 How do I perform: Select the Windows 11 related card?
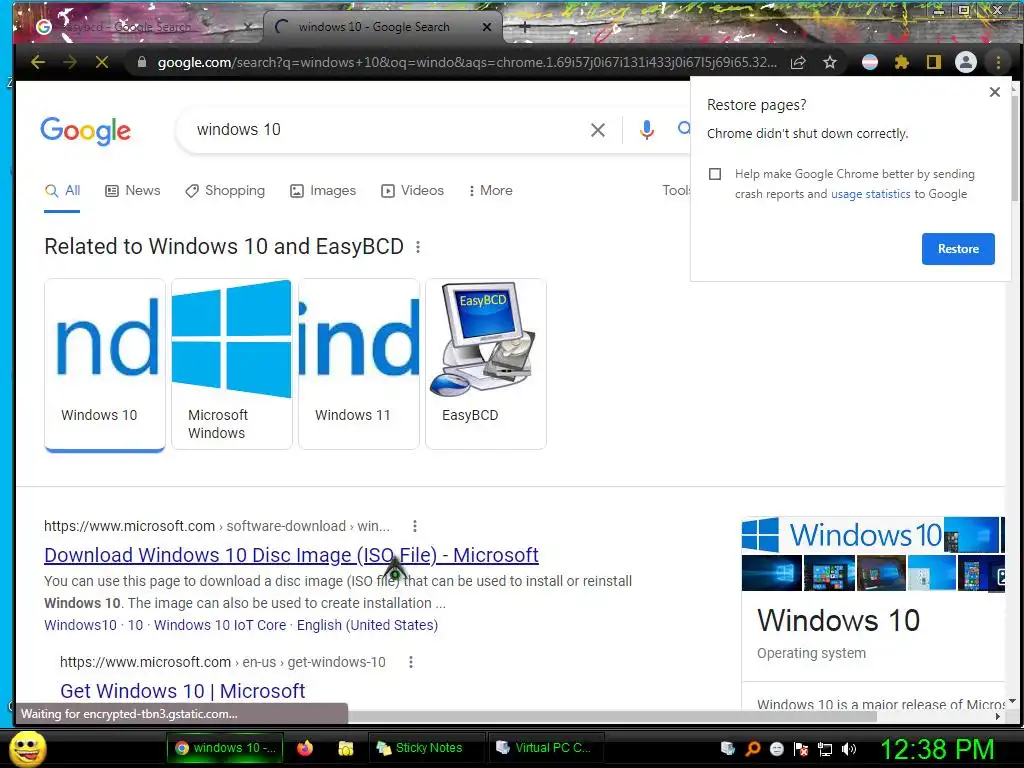359,364
